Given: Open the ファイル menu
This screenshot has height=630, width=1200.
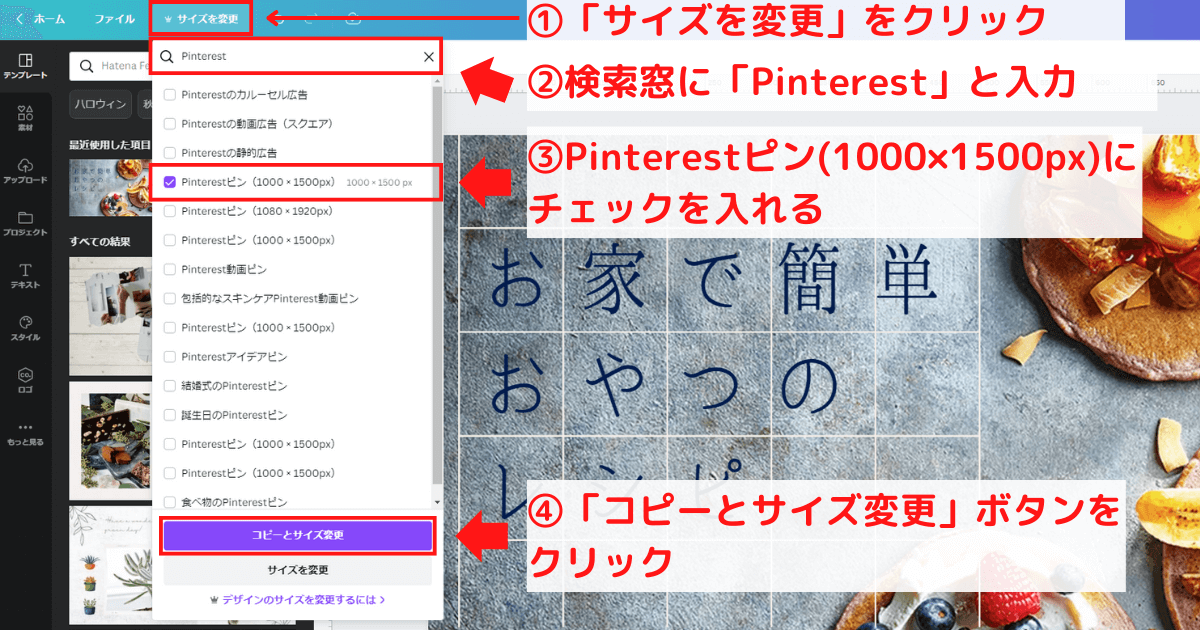Looking at the screenshot, I should 118,17.
